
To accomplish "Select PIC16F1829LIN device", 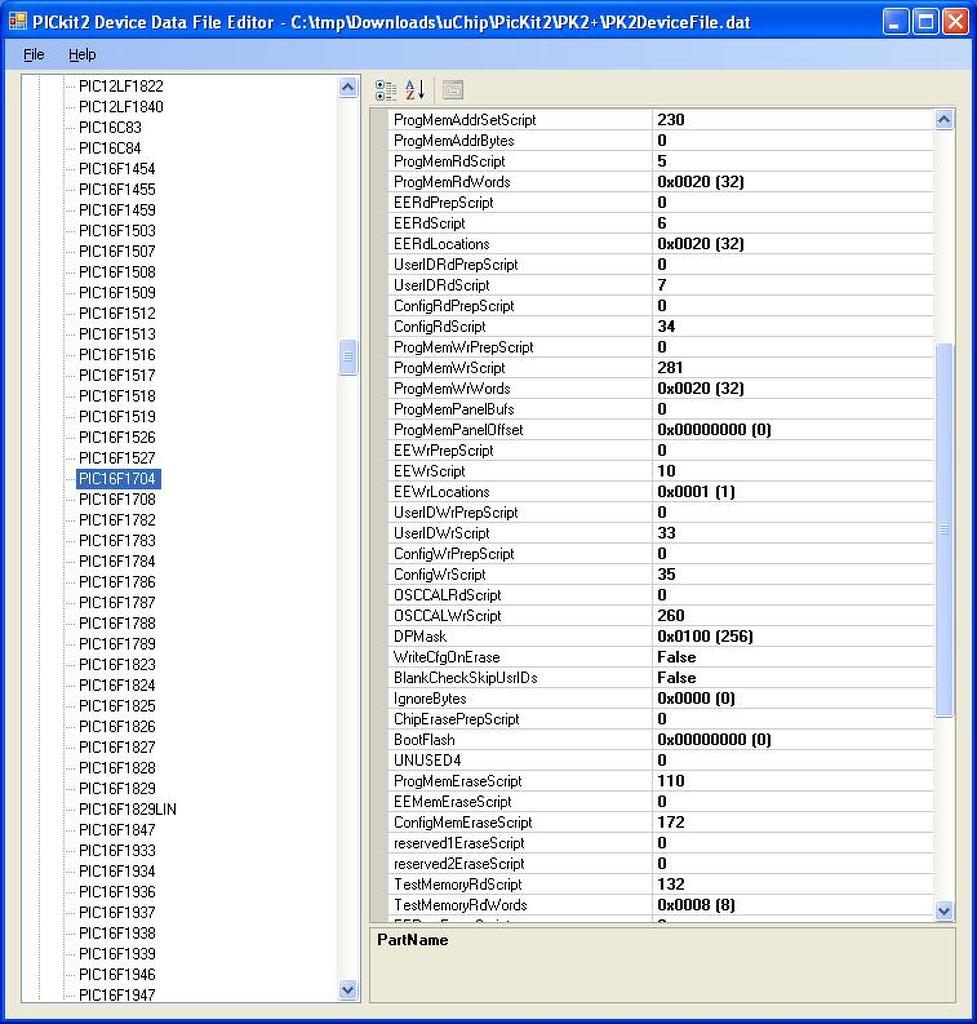I will [x=127, y=809].
